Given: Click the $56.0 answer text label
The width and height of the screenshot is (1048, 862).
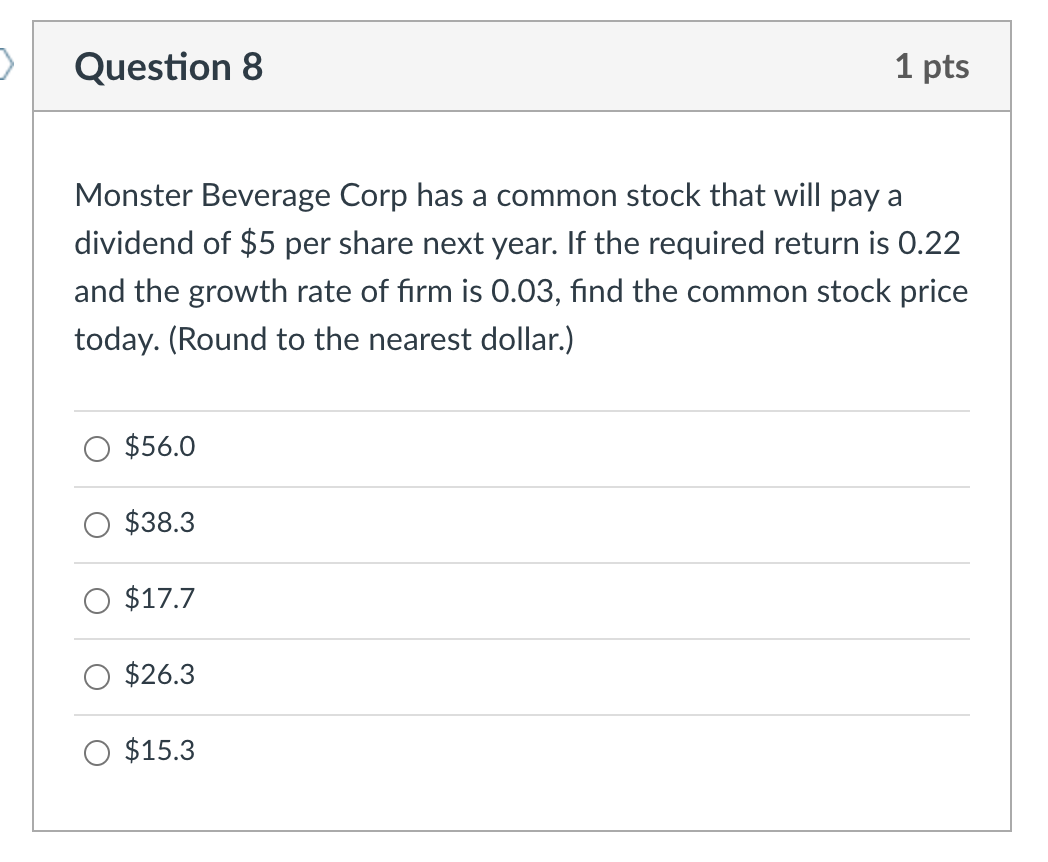Looking at the screenshot, I should click(158, 447).
